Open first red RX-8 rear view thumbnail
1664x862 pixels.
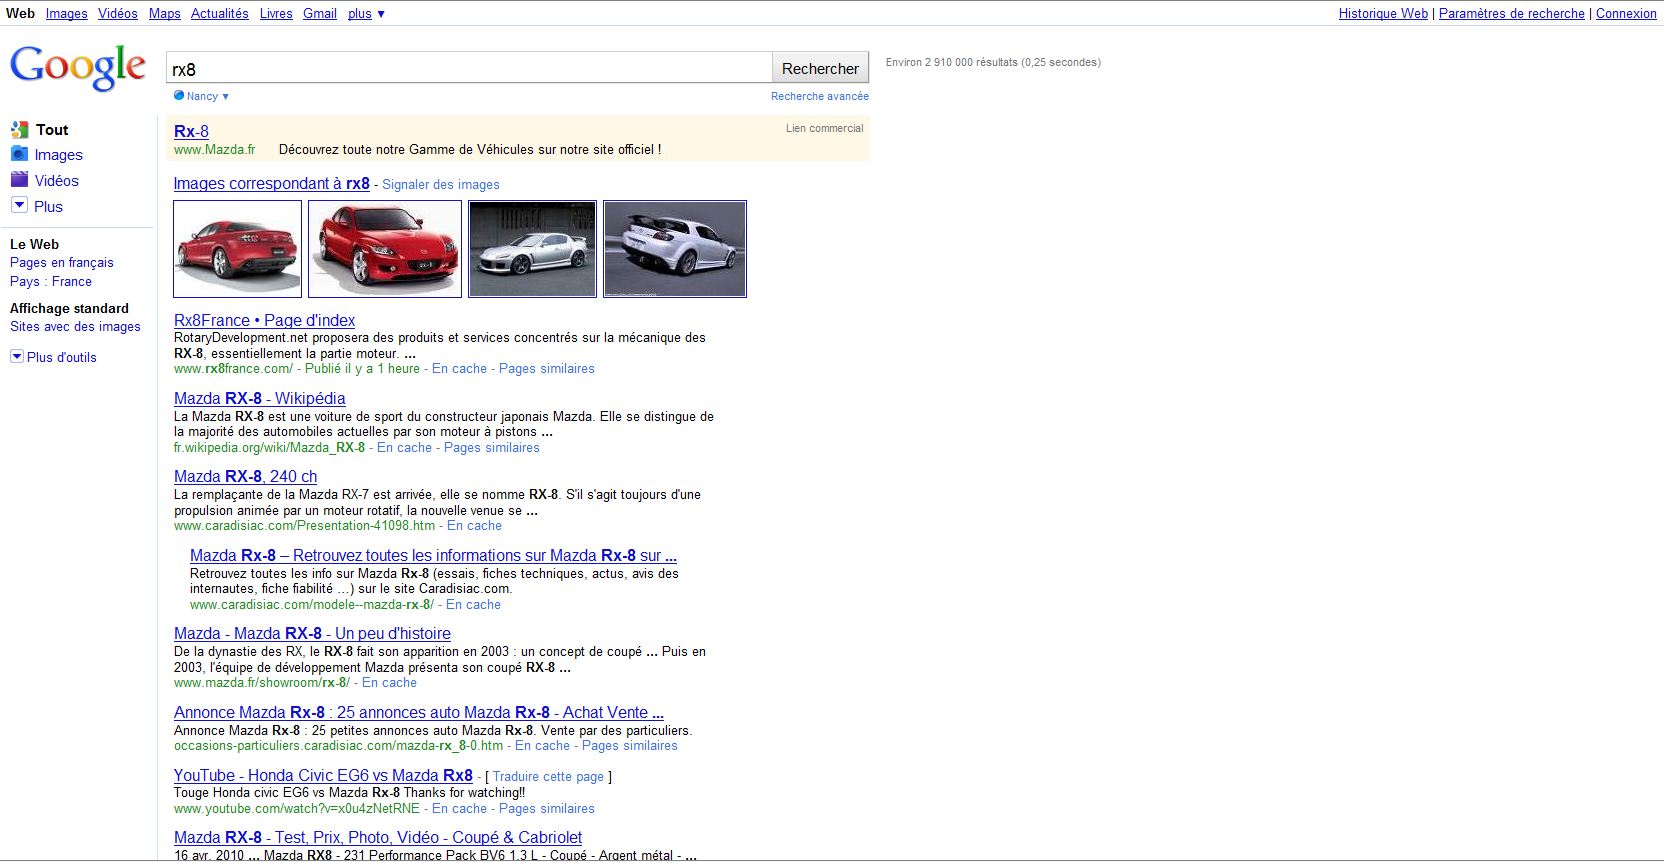[x=237, y=249]
